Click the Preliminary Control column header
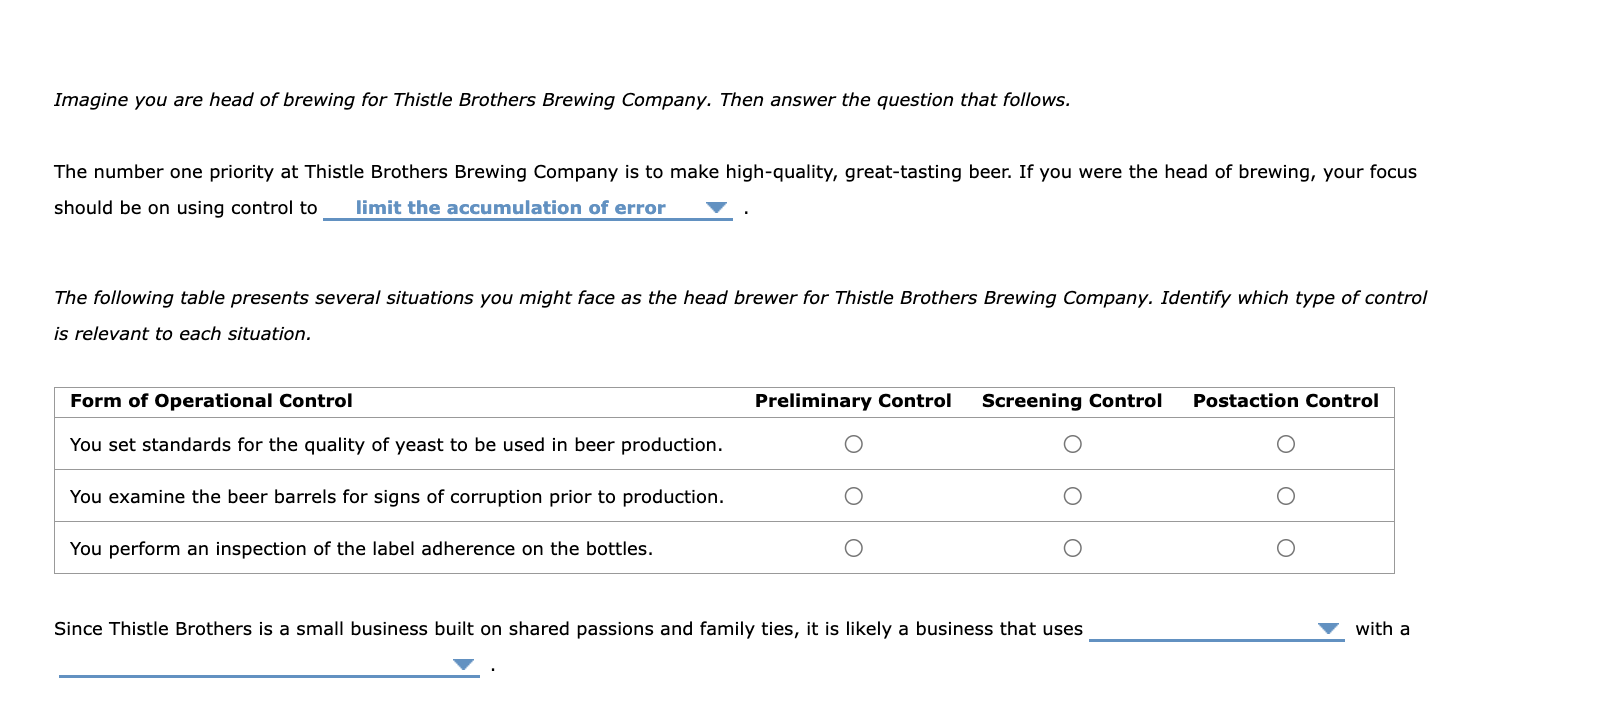This screenshot has width=1604, height=714. (x=853, y=401)
